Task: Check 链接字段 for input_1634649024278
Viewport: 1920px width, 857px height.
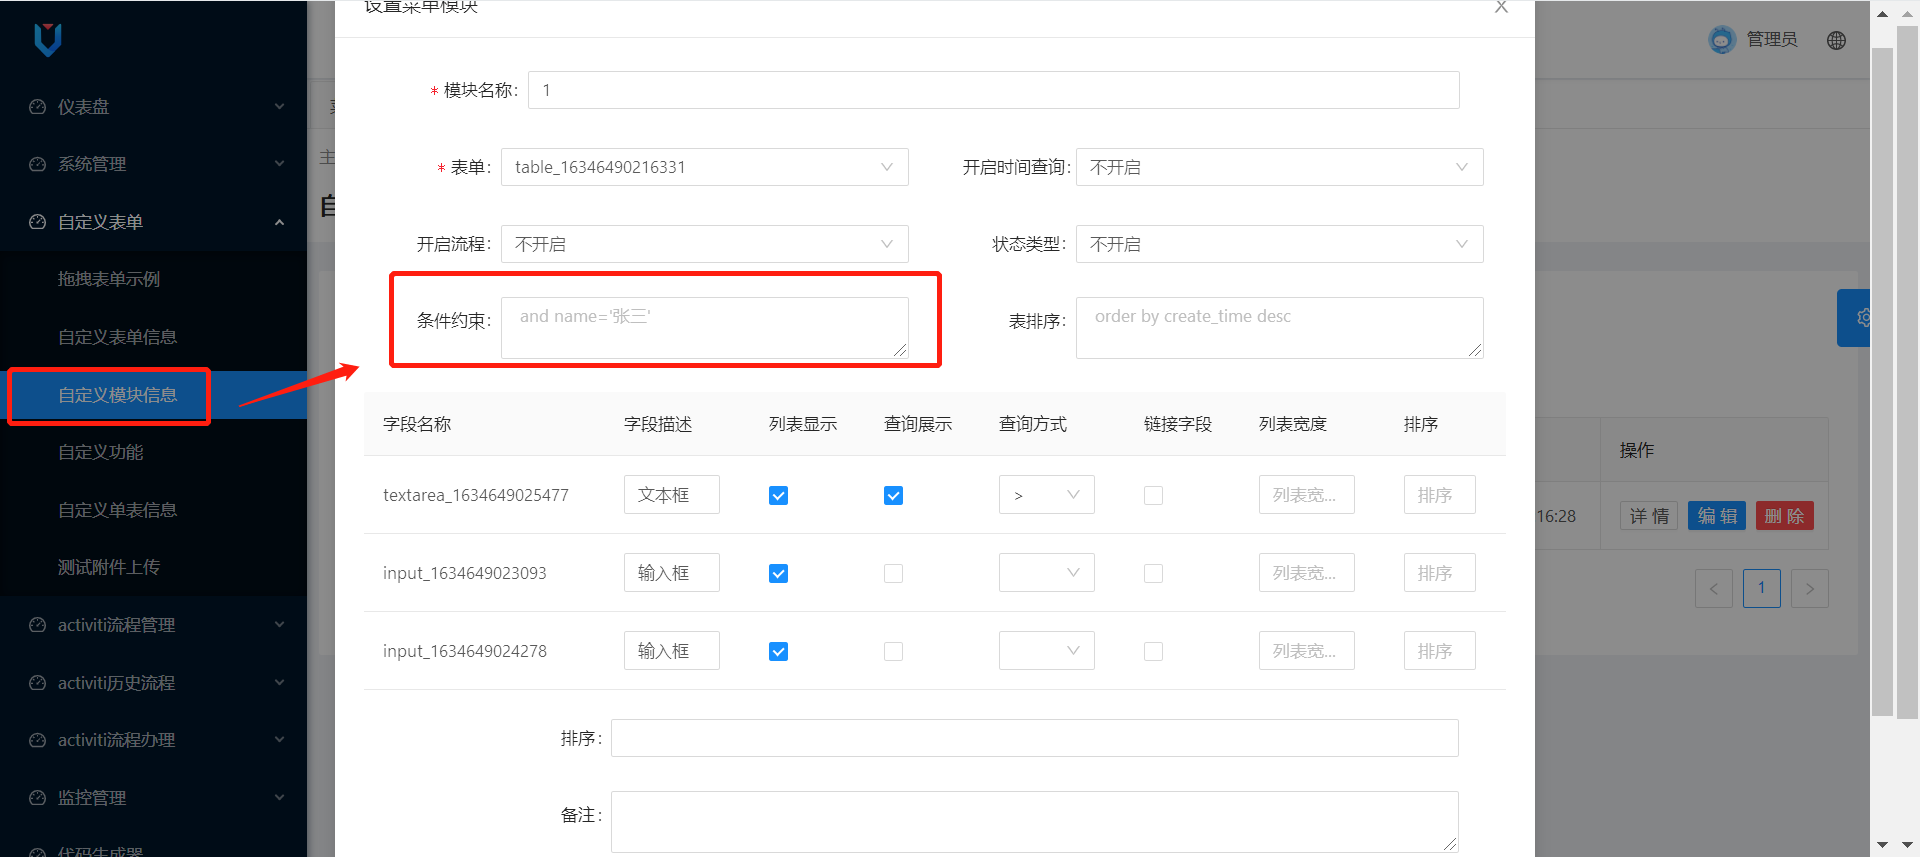Action: (x=1153, y=652)
